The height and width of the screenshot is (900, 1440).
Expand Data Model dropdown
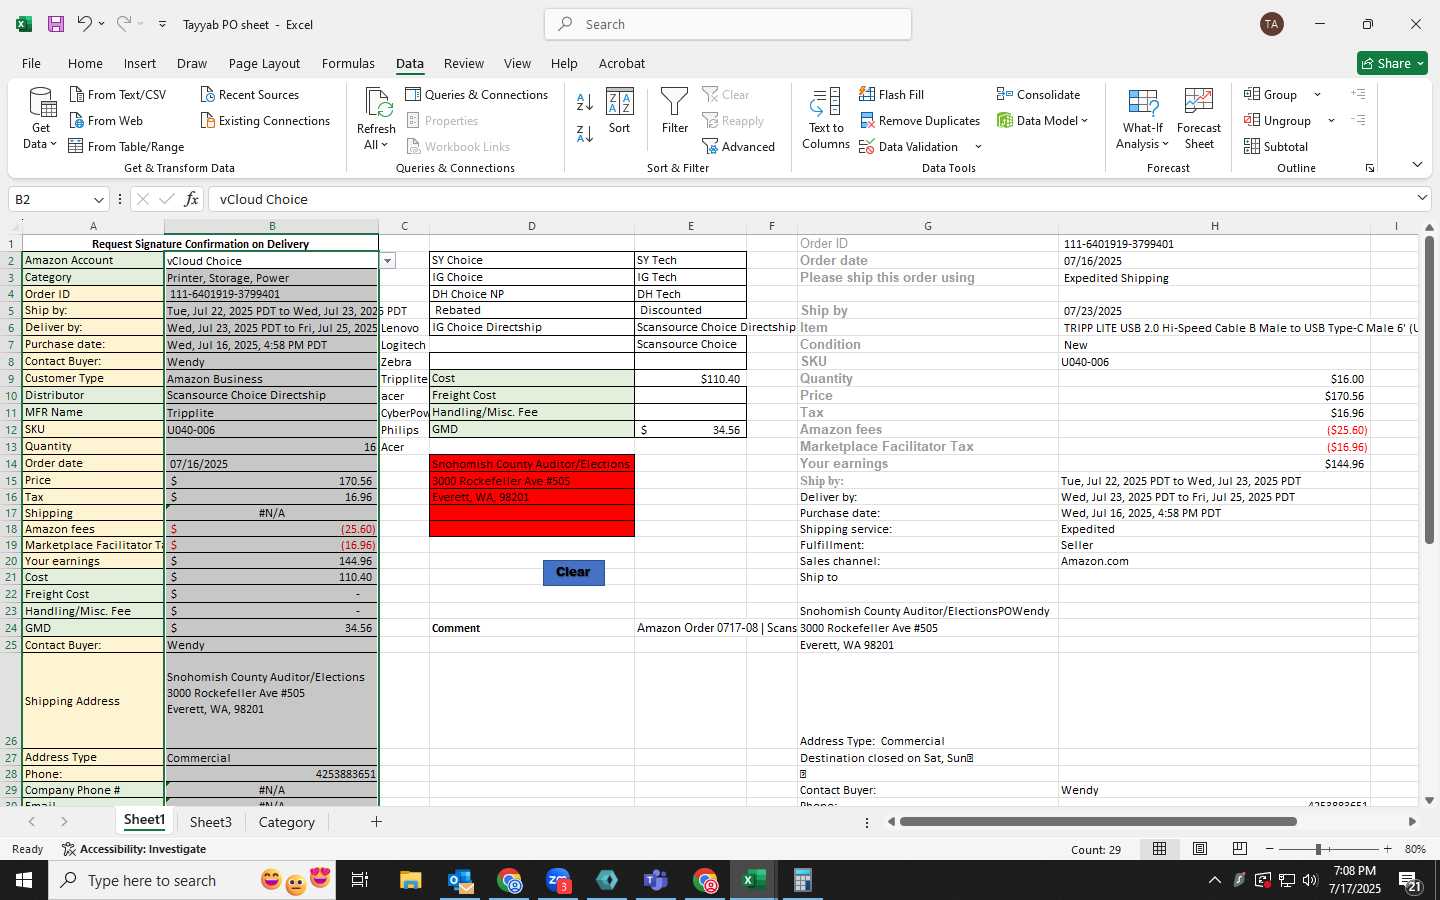(1084, 120)
